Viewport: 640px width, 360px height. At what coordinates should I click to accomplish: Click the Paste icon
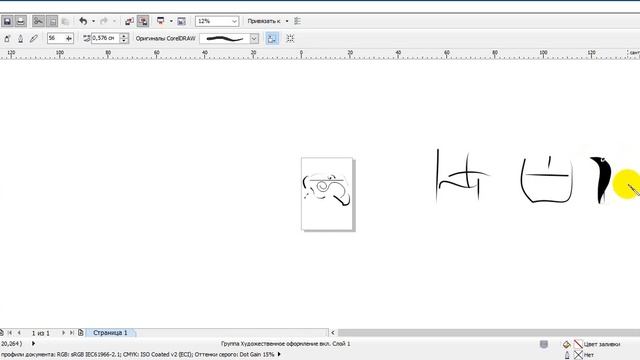point(65,21)
